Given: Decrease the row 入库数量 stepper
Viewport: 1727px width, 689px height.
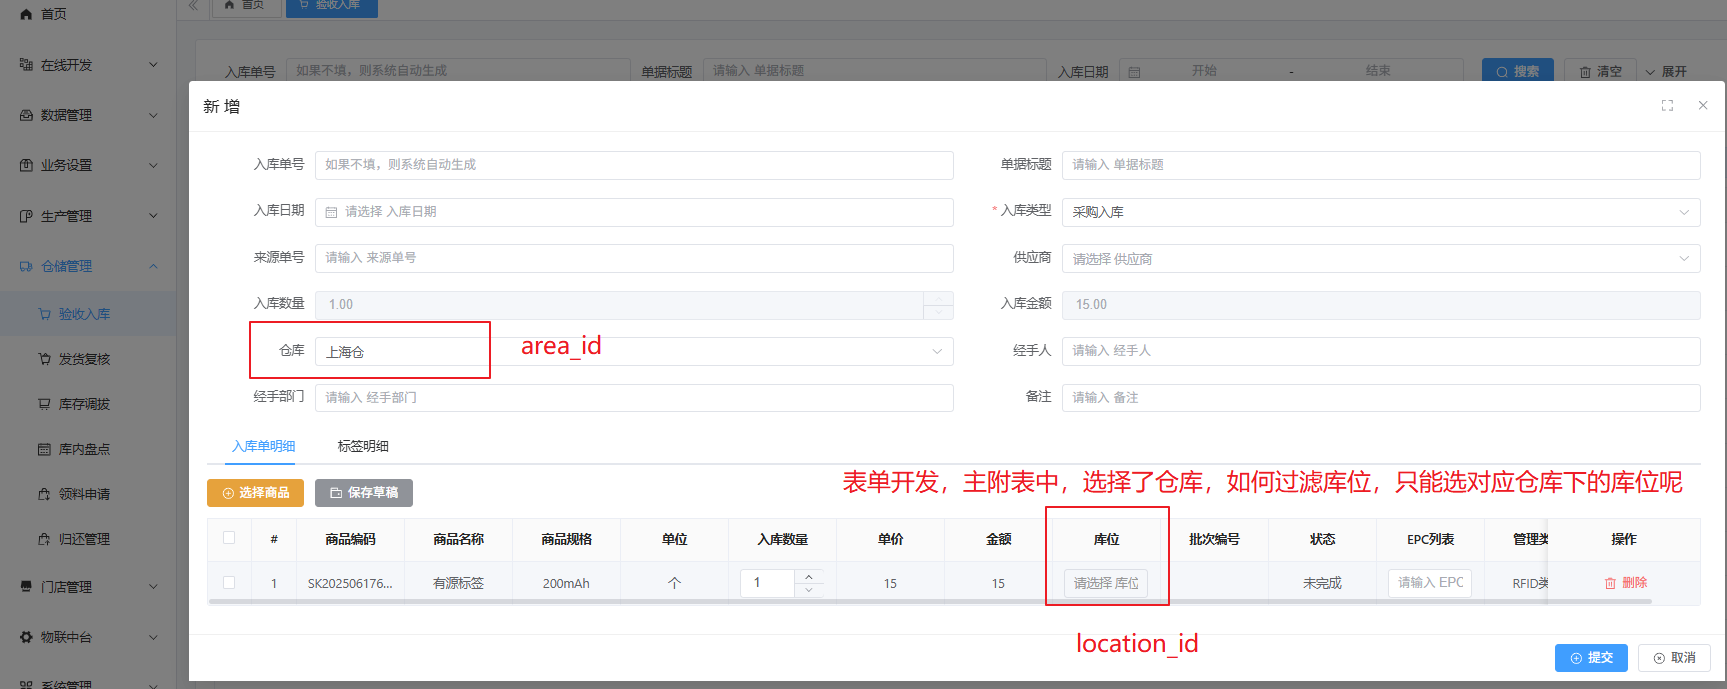Looking at the screenshot, I should pos(809,590).
